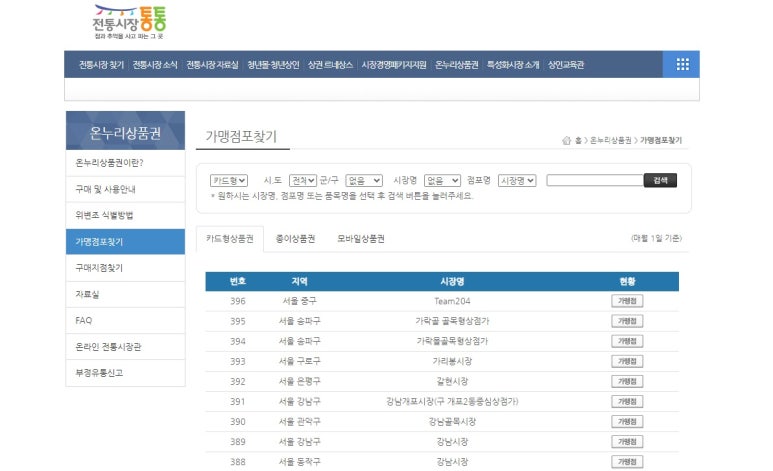Image resolution: width=773 pixels, height=471 pixels.
Task: Select sidebar item 가맹점포찾기
Action: click(125, 242)
